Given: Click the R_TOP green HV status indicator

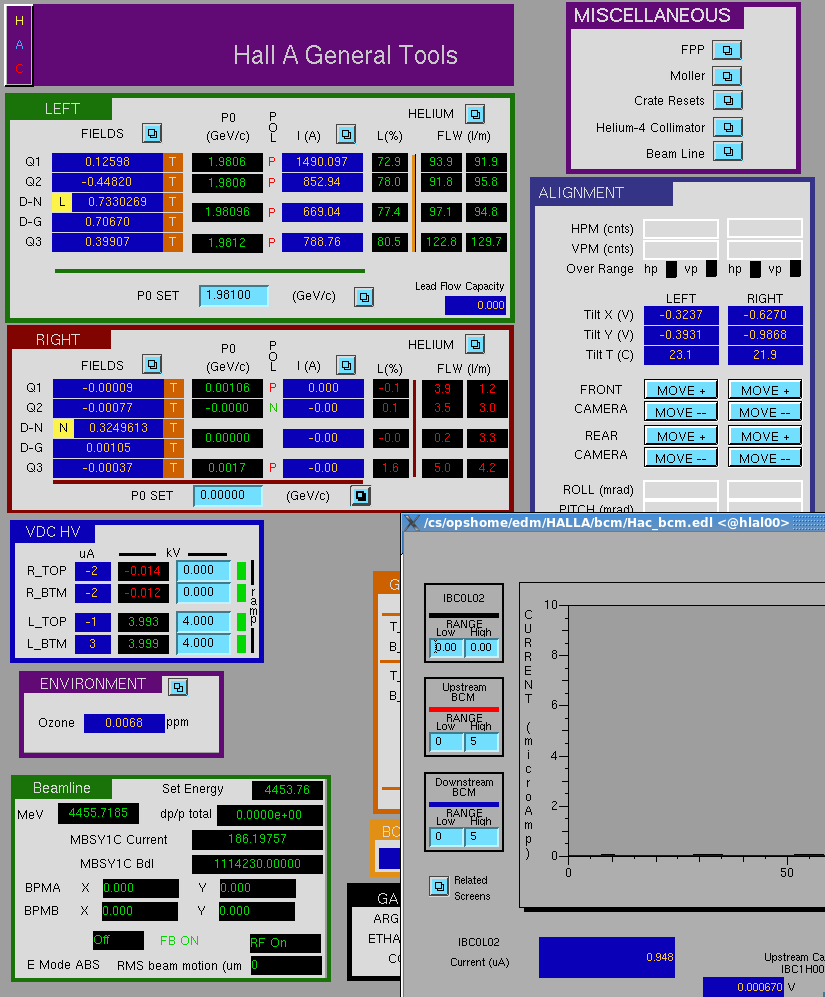Looking at the screenshot, I should point(241,570).
